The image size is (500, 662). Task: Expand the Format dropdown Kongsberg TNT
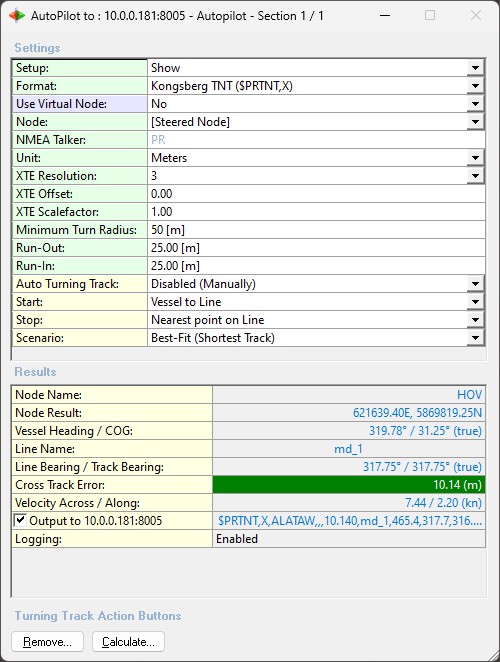pos(476,86)
